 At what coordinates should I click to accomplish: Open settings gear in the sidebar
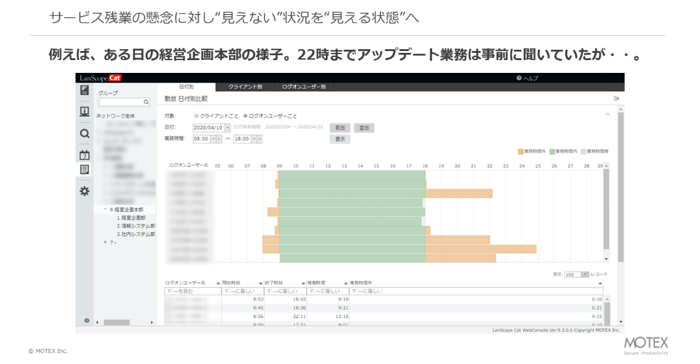click(x=84, y=191)
